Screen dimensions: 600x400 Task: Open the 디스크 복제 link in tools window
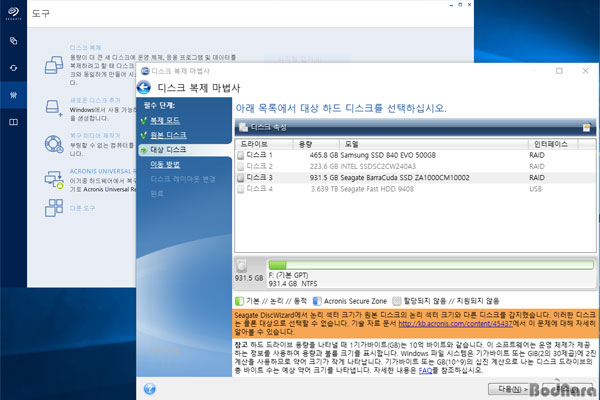pos(85,47)
